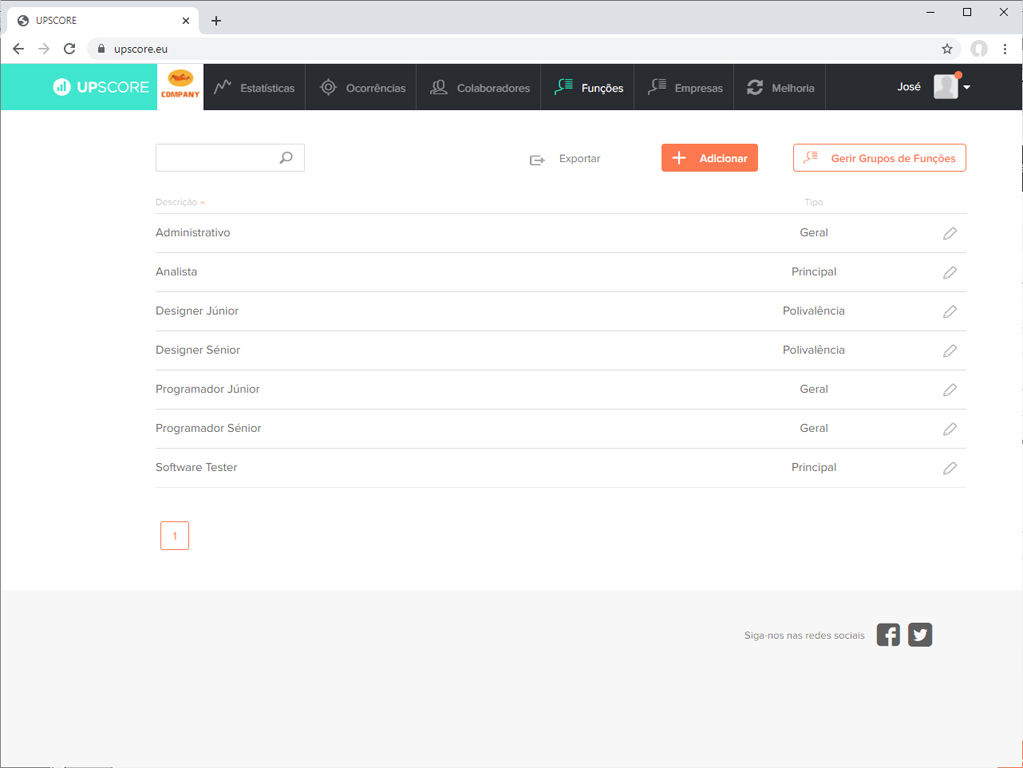Open the Facebook social icon

[888, 634]
